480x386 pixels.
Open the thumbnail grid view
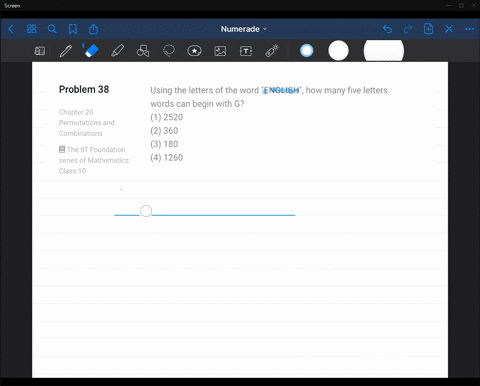tap(31, 29)
